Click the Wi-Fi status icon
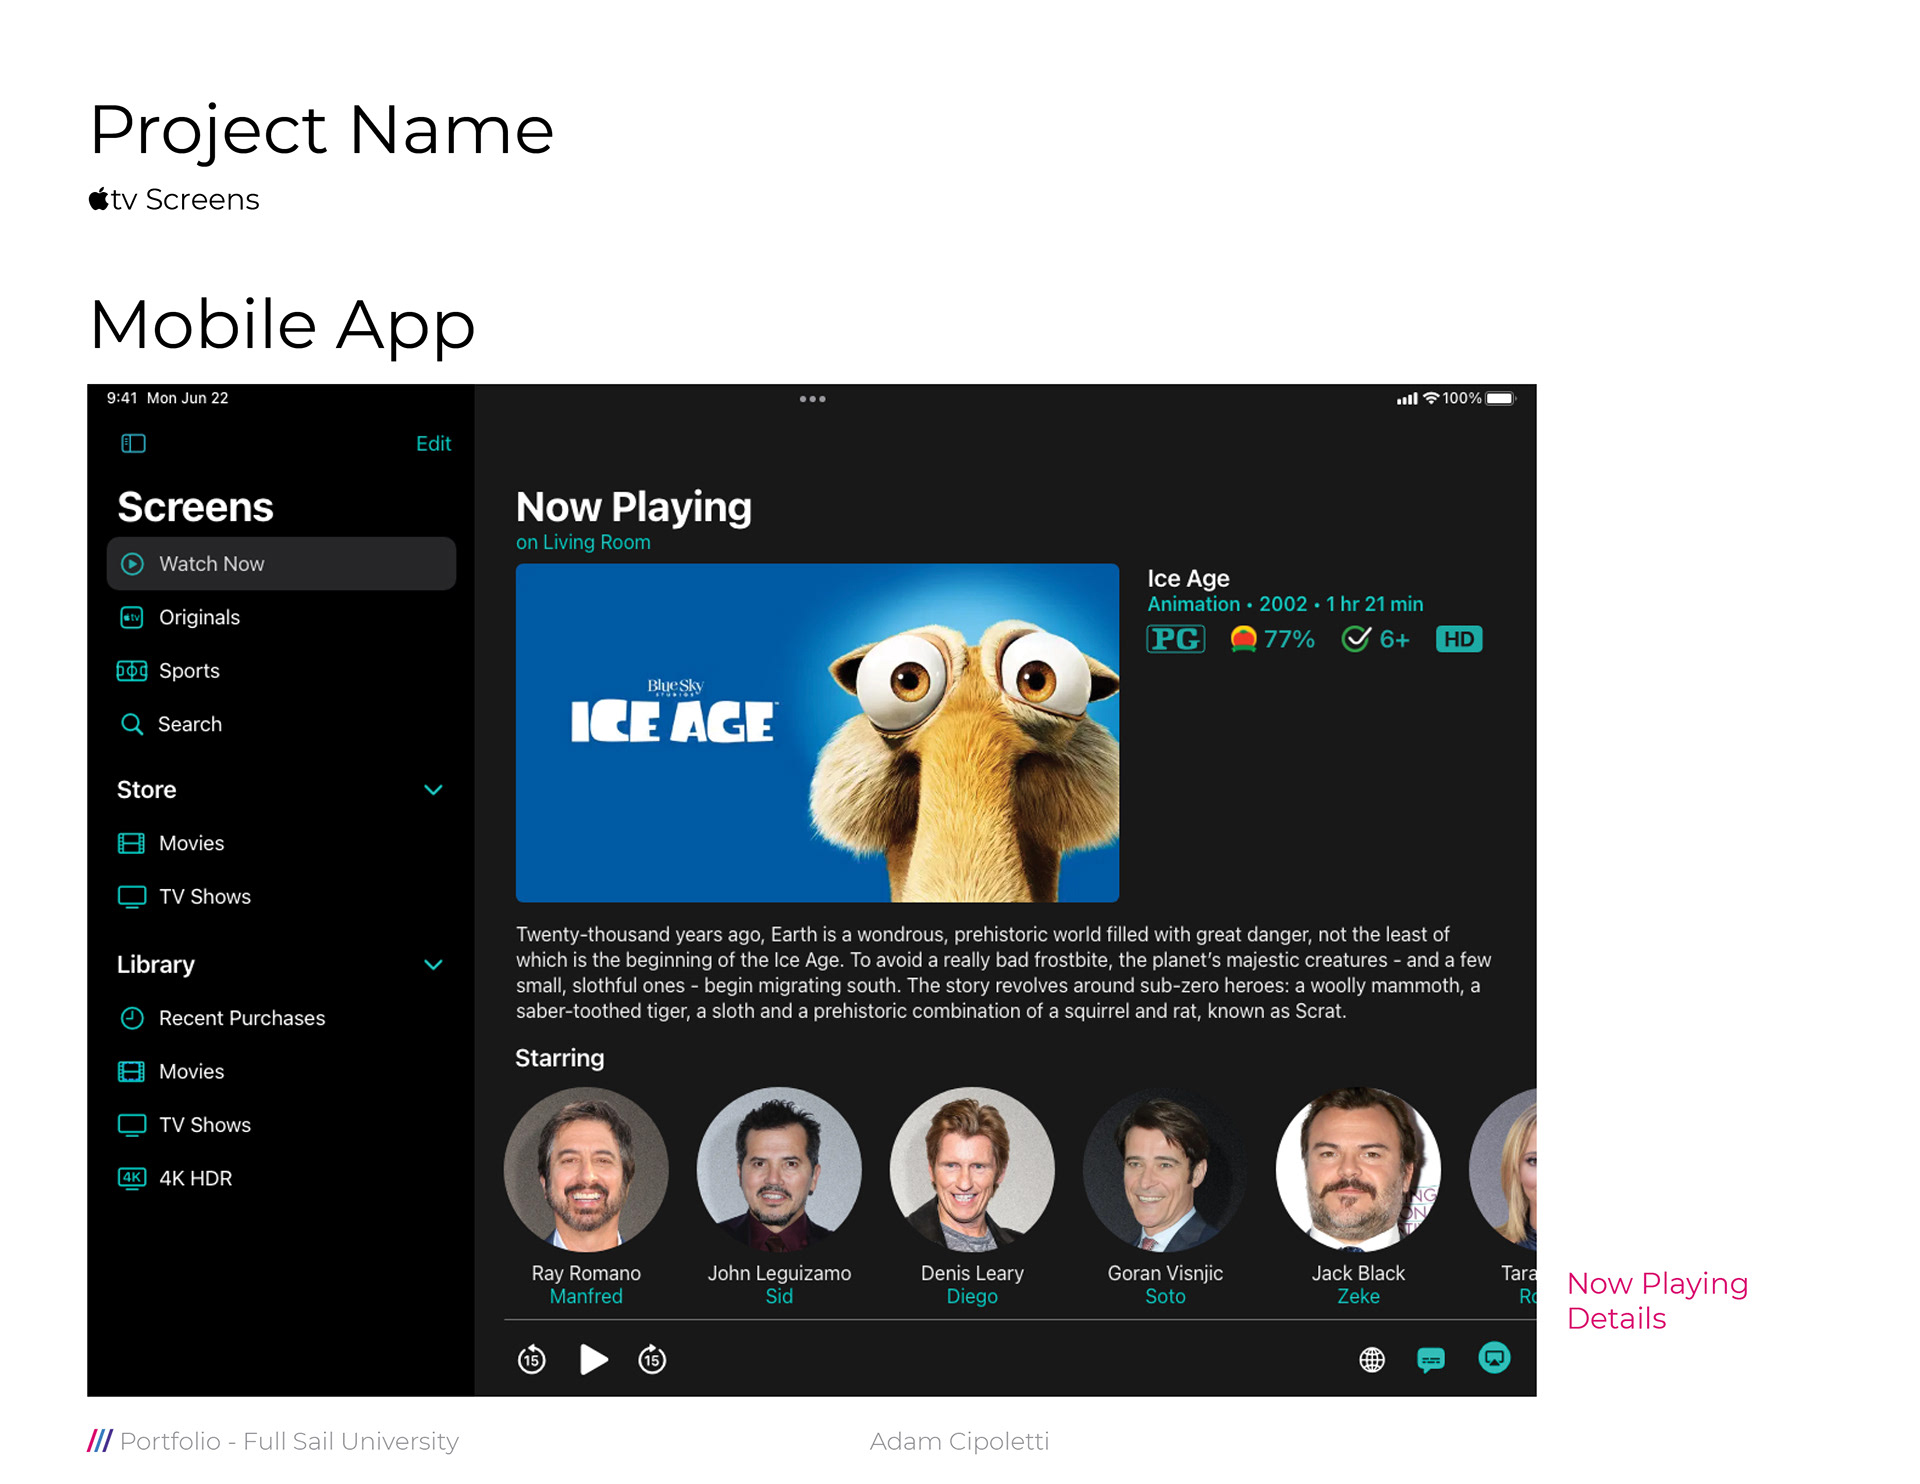The height and width of the screenshot is (1484, 1920). point(1431,398)
